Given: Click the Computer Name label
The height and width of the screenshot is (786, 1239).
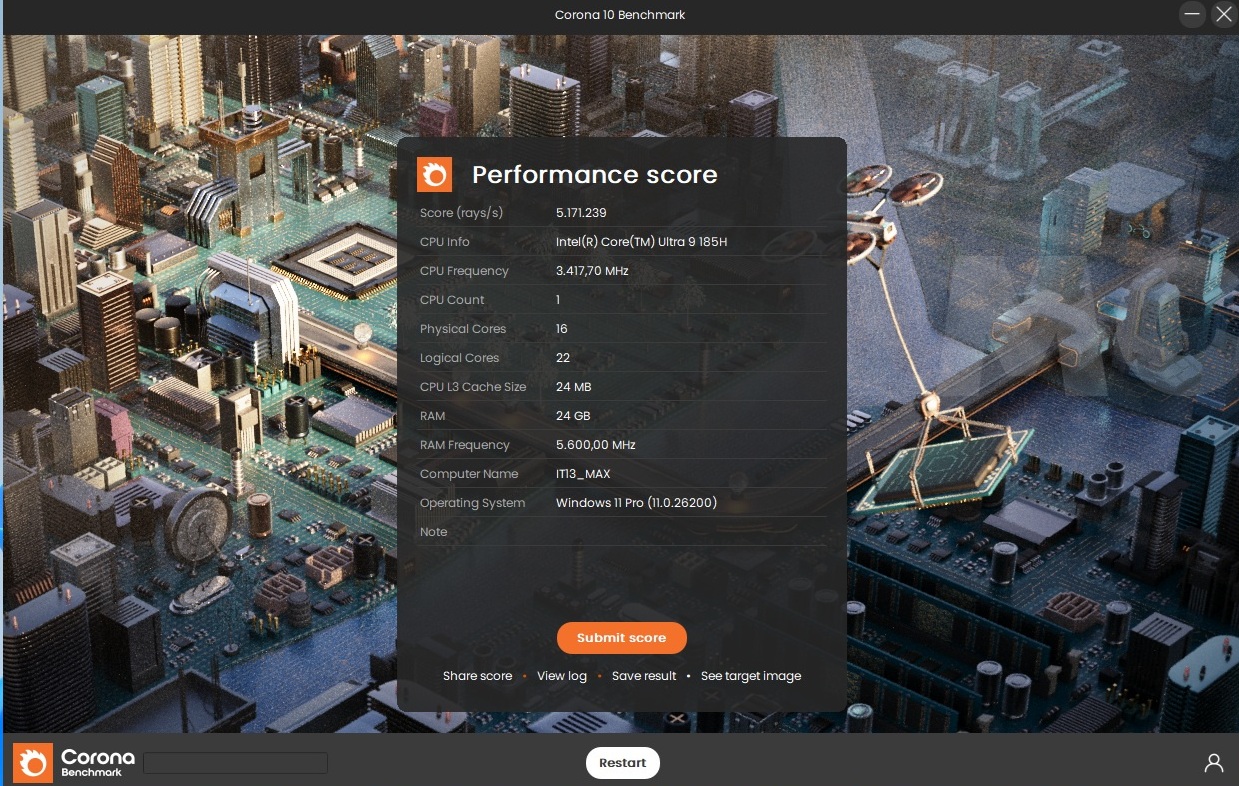Looking at the screenshot, I should coord(469,474).
